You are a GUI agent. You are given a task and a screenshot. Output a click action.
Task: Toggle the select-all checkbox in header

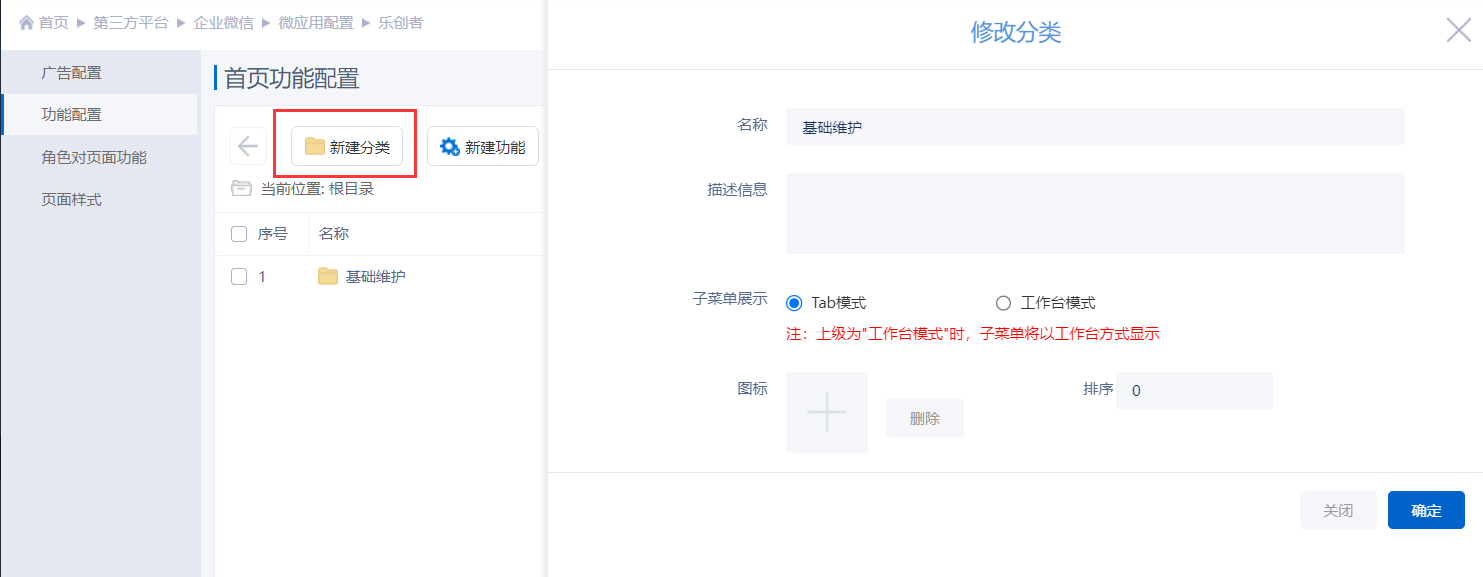tap(239, 234)
